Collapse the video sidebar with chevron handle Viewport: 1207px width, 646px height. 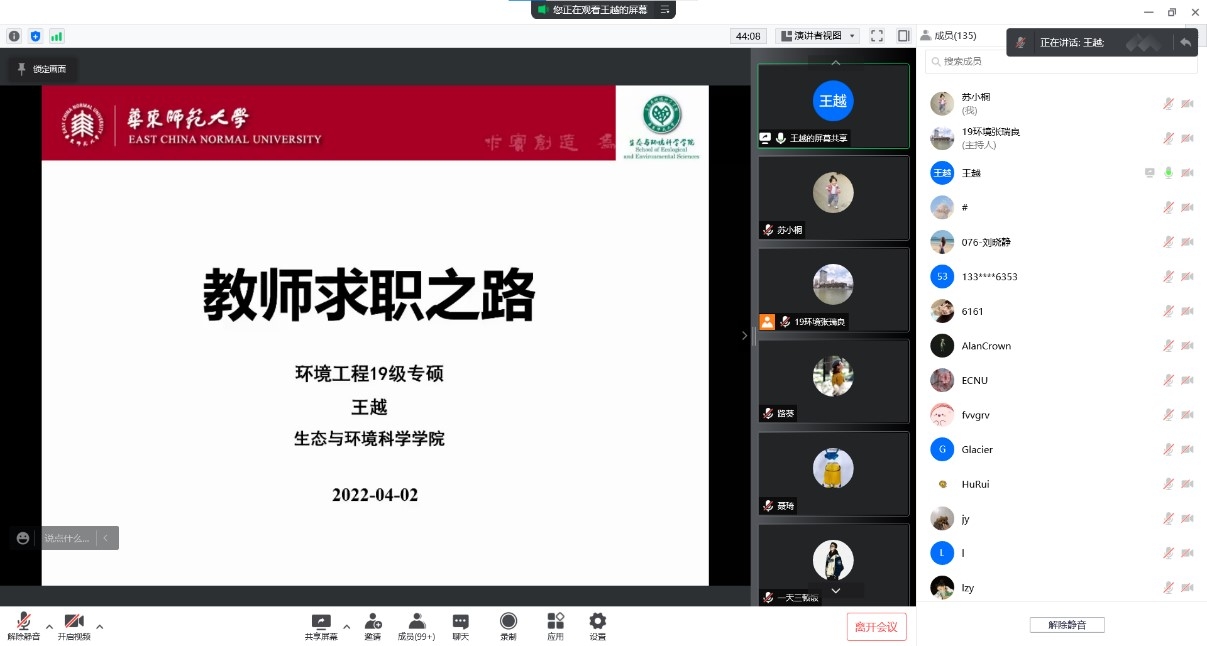point(744,336)
